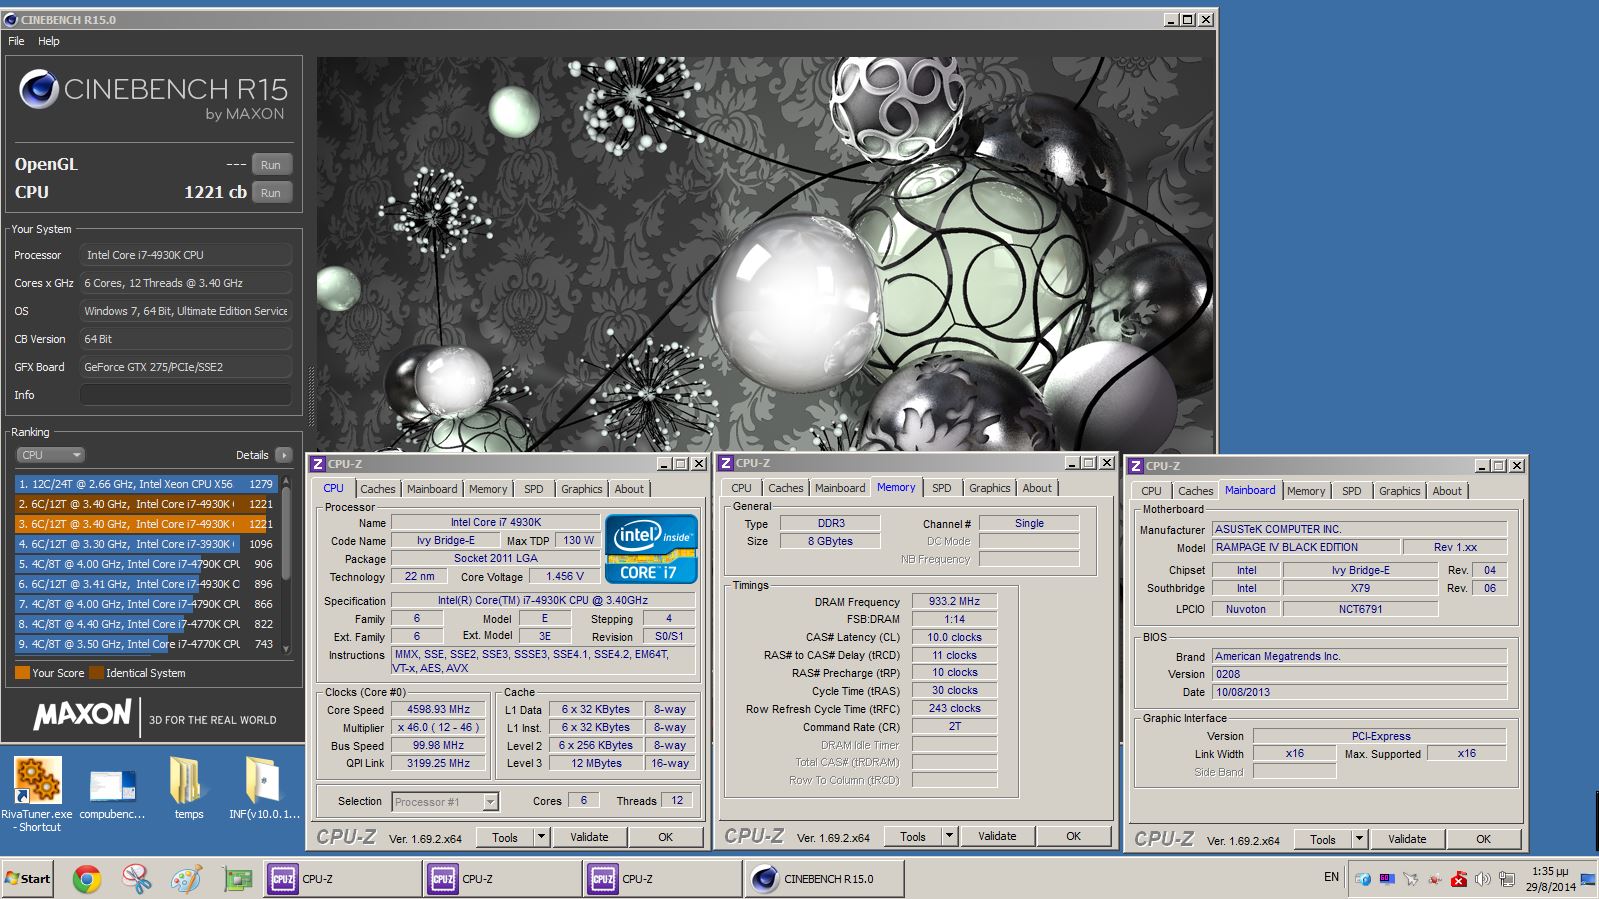Select ranking row 9 Core i7-4770K 743
Screen dimensions: 1599x899
pyautogui.click(x=145, y=644)
